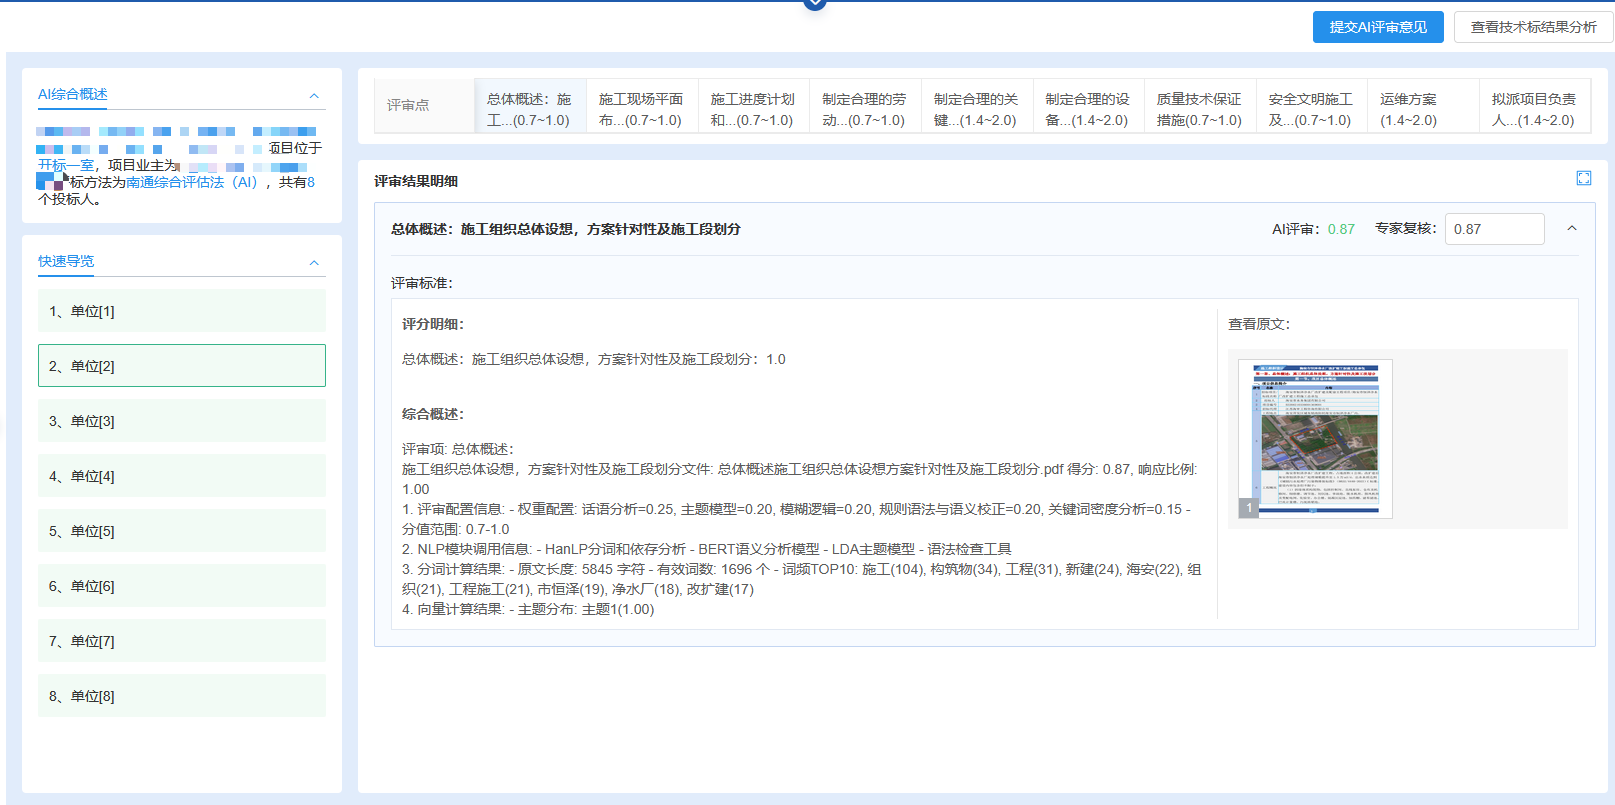This screenshot has height=805, width=1615.
Task: Click the 专家复核 score input field
Action: click(1494, 229)
